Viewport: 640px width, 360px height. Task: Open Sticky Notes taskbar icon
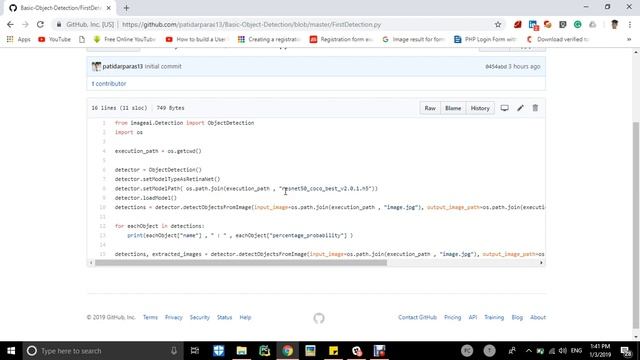point(333,351)
